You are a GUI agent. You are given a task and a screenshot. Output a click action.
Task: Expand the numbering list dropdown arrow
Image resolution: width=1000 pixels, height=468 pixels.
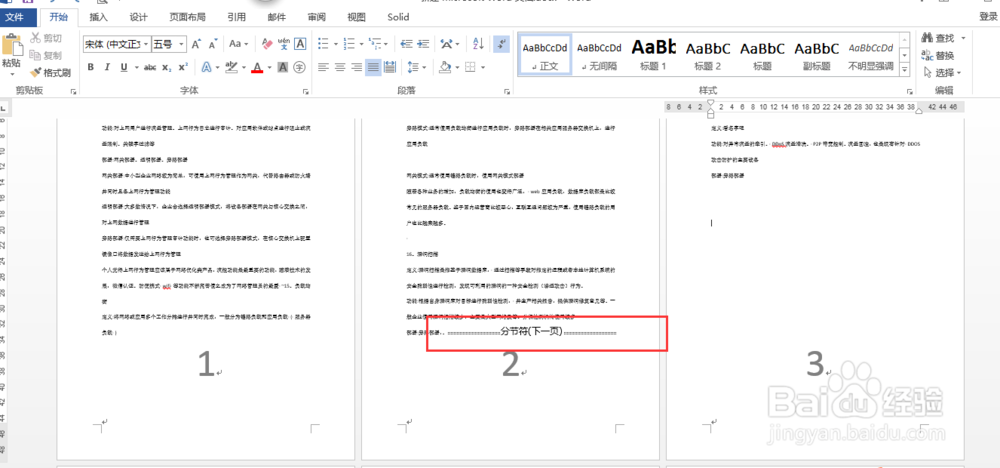pos(361,44)
